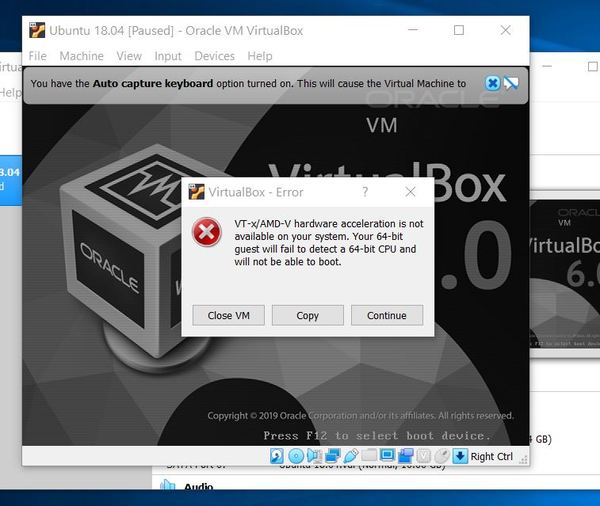The height and width of the screenshot is (506, 600).
Task: Click the VM preview thumbnail in Manager window
Action: coord(566,274)
